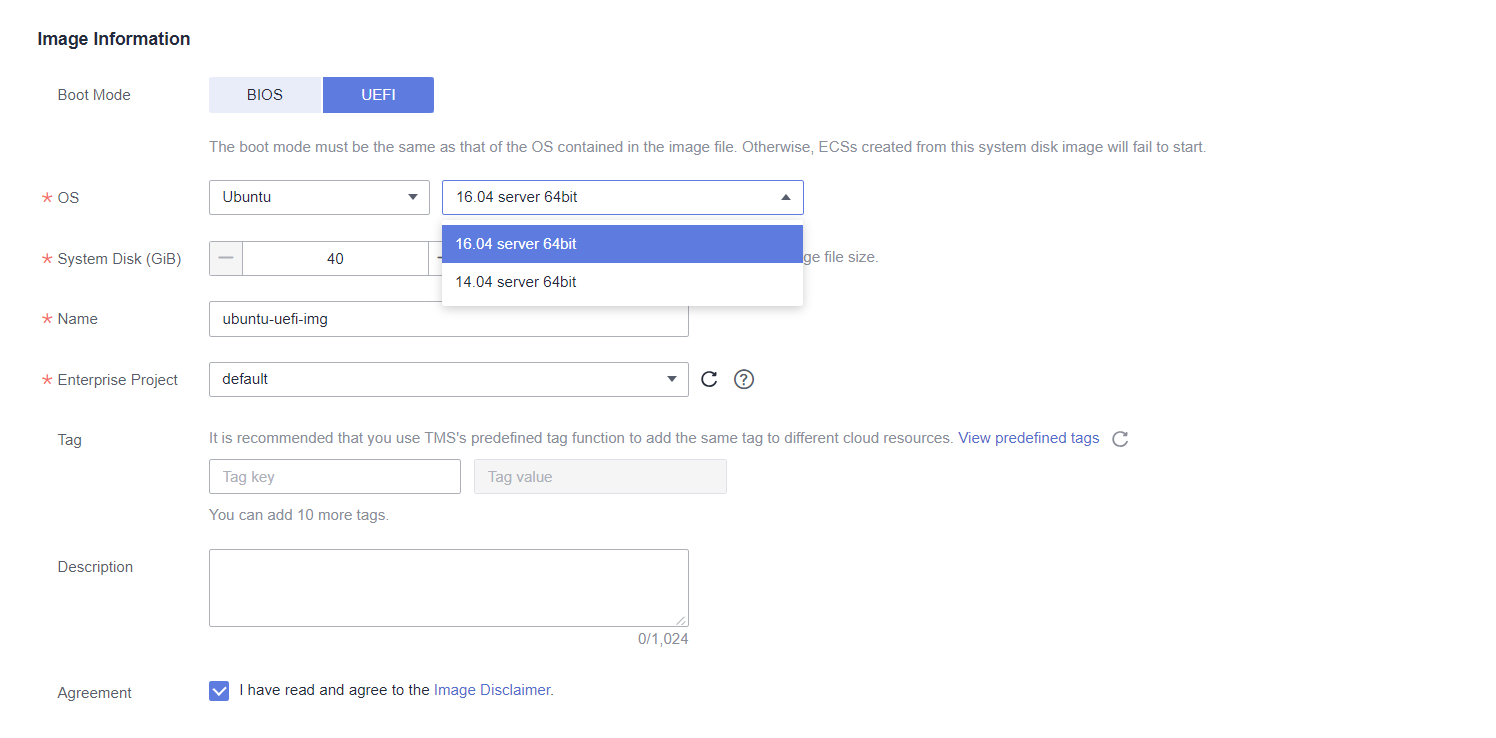This screenshot has height=738, width=1496.
Task: Click the Enterprise Project dropdown caret
Action: [671, 380]
